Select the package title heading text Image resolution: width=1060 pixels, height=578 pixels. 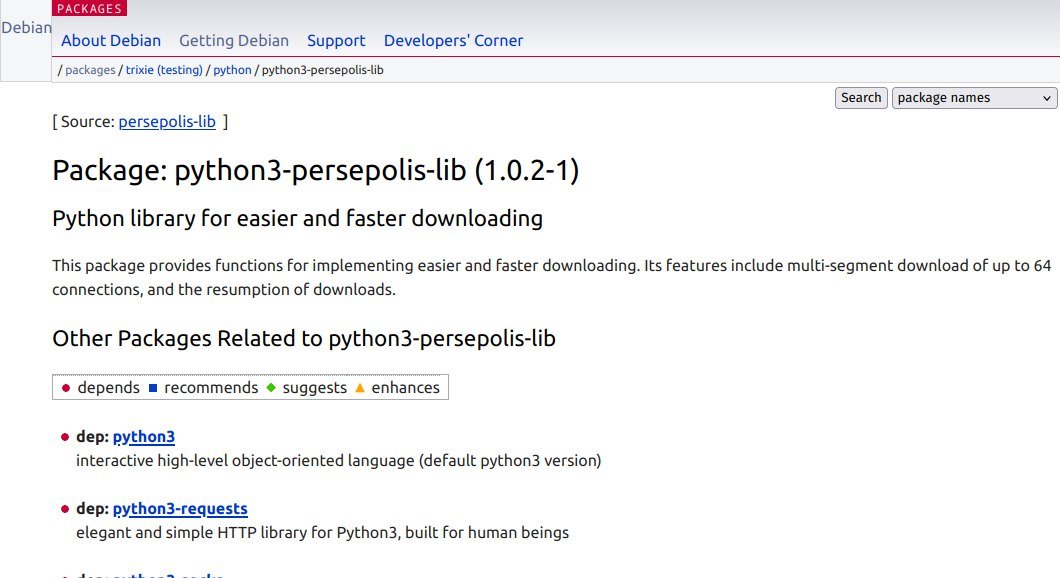[x=316, y=170]
